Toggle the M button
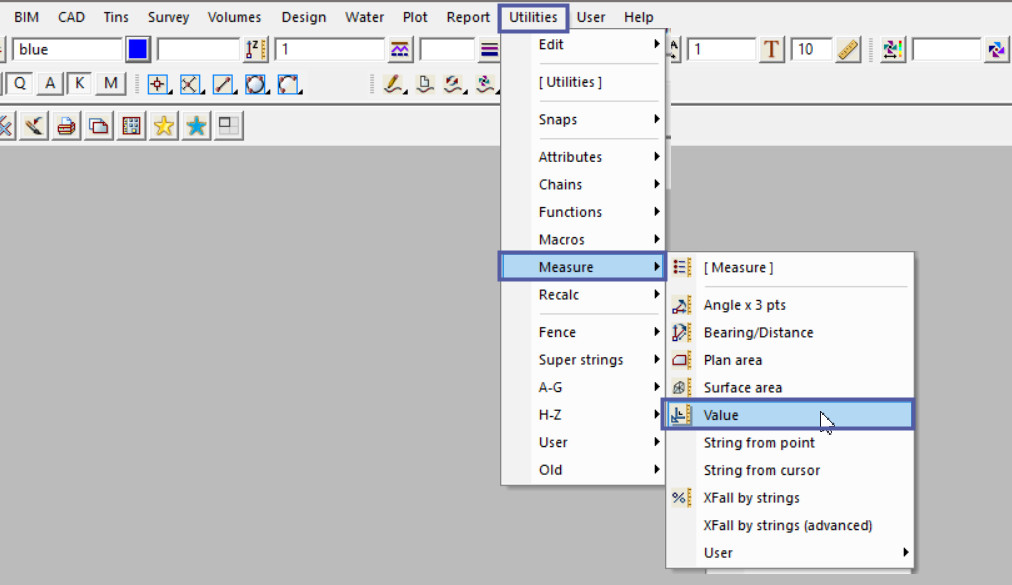This screenshot has width=1012, height=585. (x=110, y=84)
